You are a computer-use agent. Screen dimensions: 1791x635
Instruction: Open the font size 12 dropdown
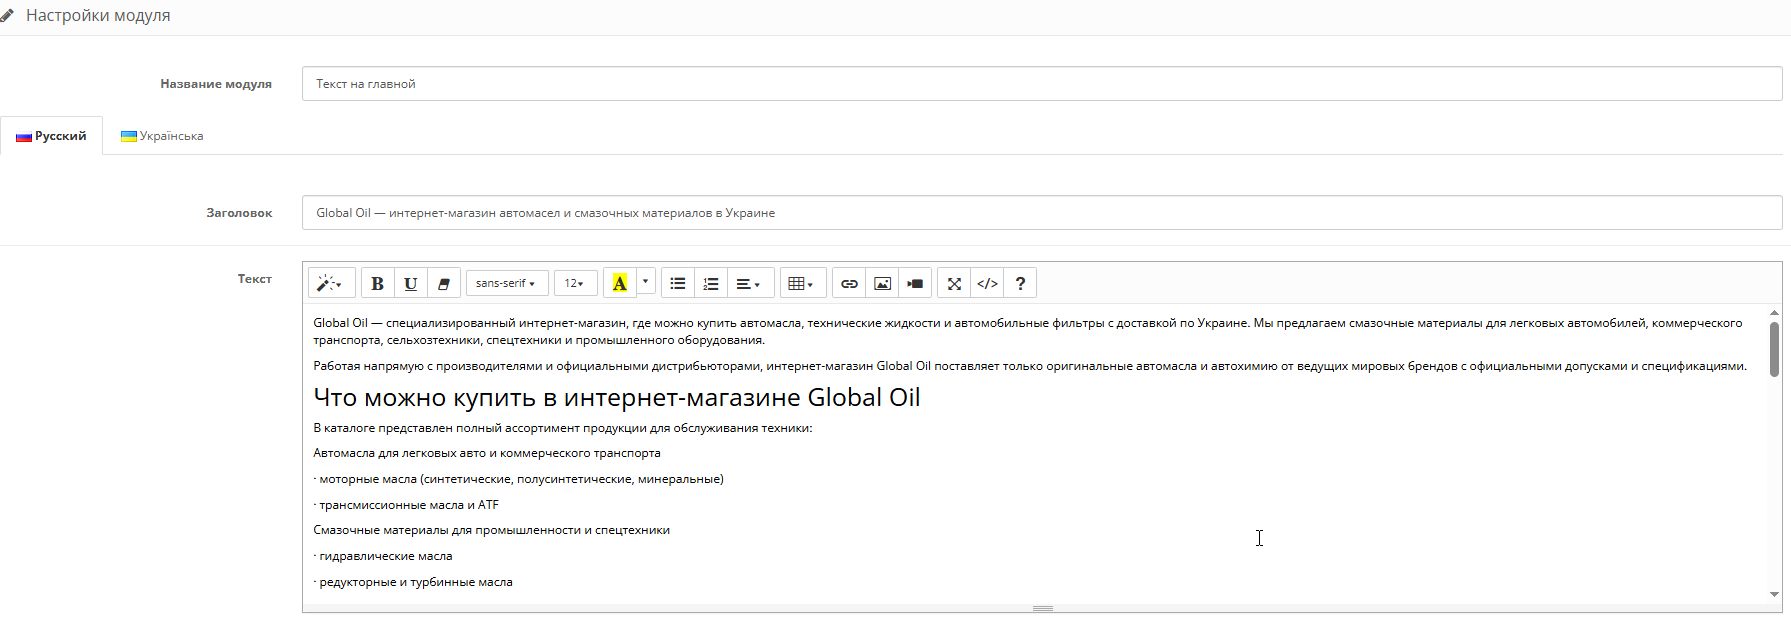[x=575, y=283]
